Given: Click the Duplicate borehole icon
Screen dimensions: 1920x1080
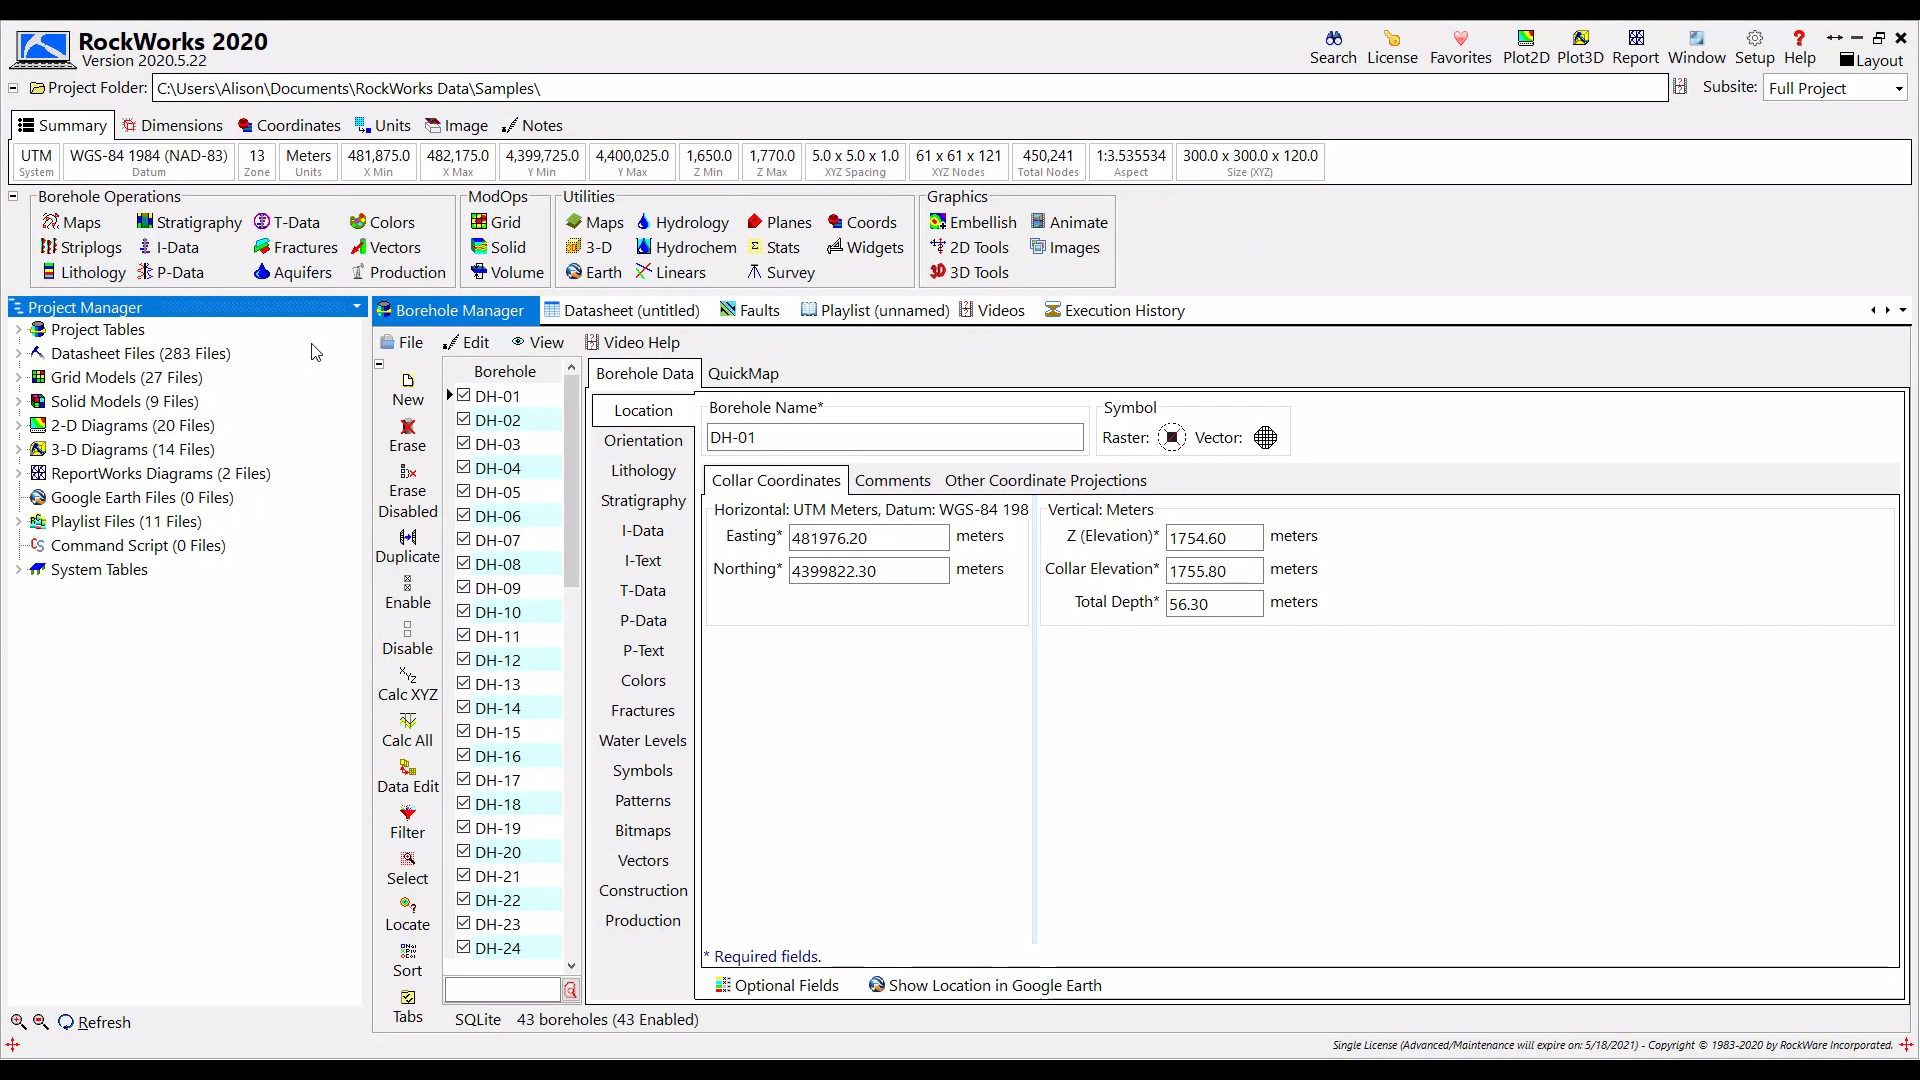Looking at the screenshot, I should 408,547.
